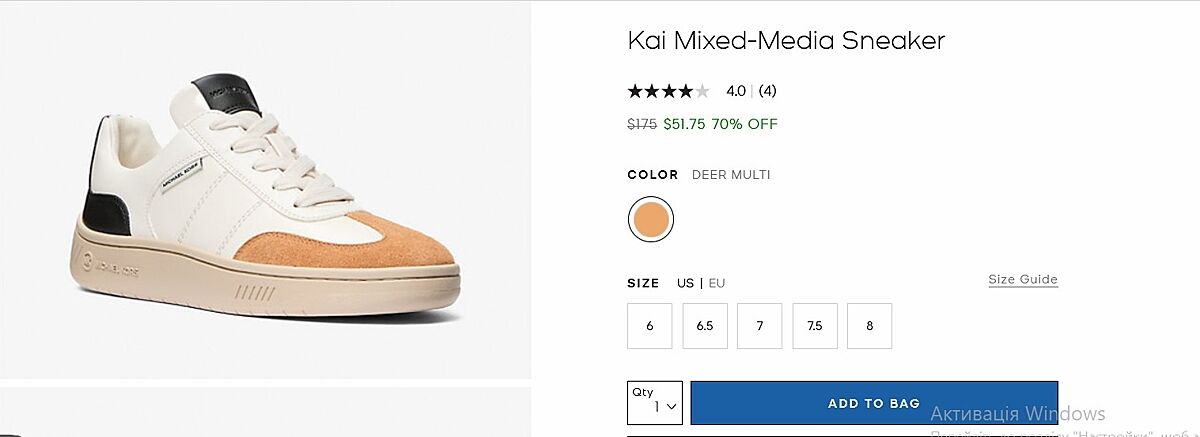Click the 70% OFF discount label

744,124
